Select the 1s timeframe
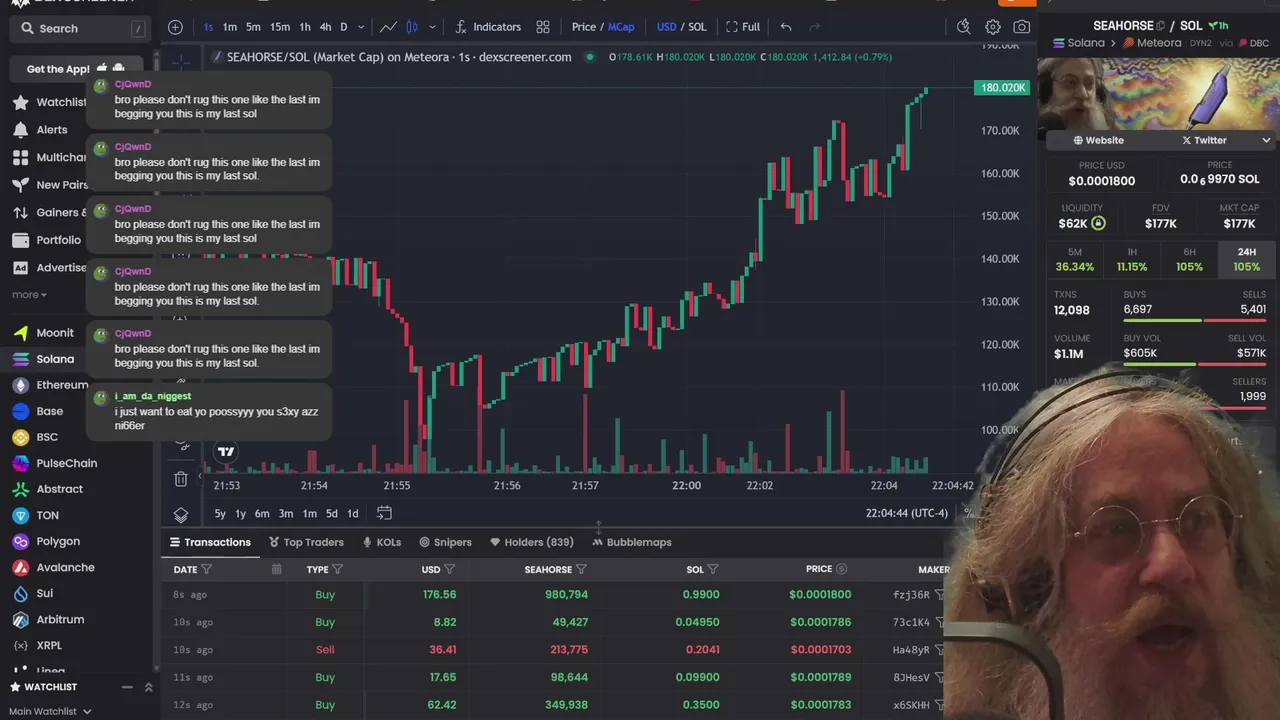Image resolution: width=1280 pixels, height=720 pixels. pos(208,27)
